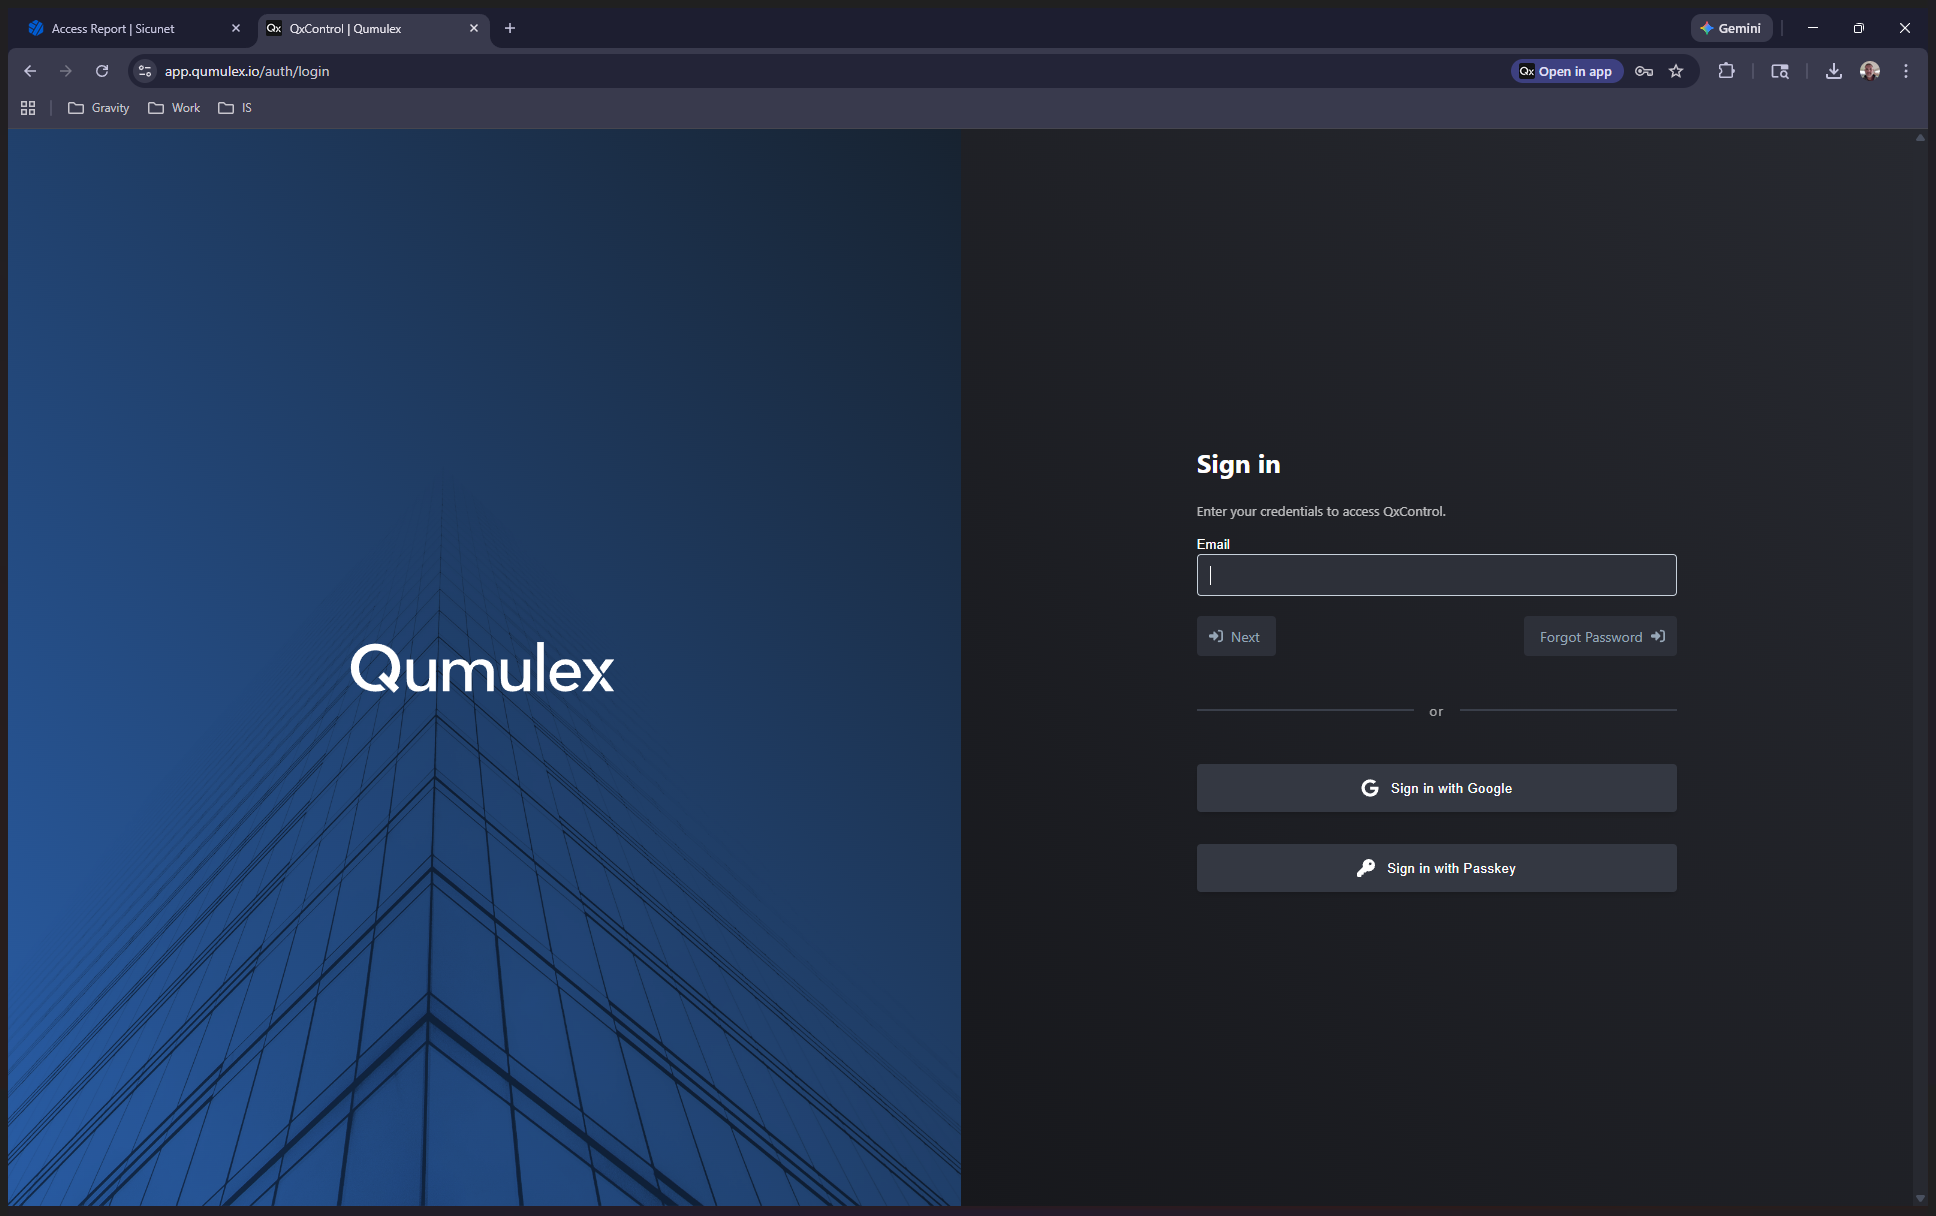Open the Downloads icon in the toolbar

point(1833,71)
